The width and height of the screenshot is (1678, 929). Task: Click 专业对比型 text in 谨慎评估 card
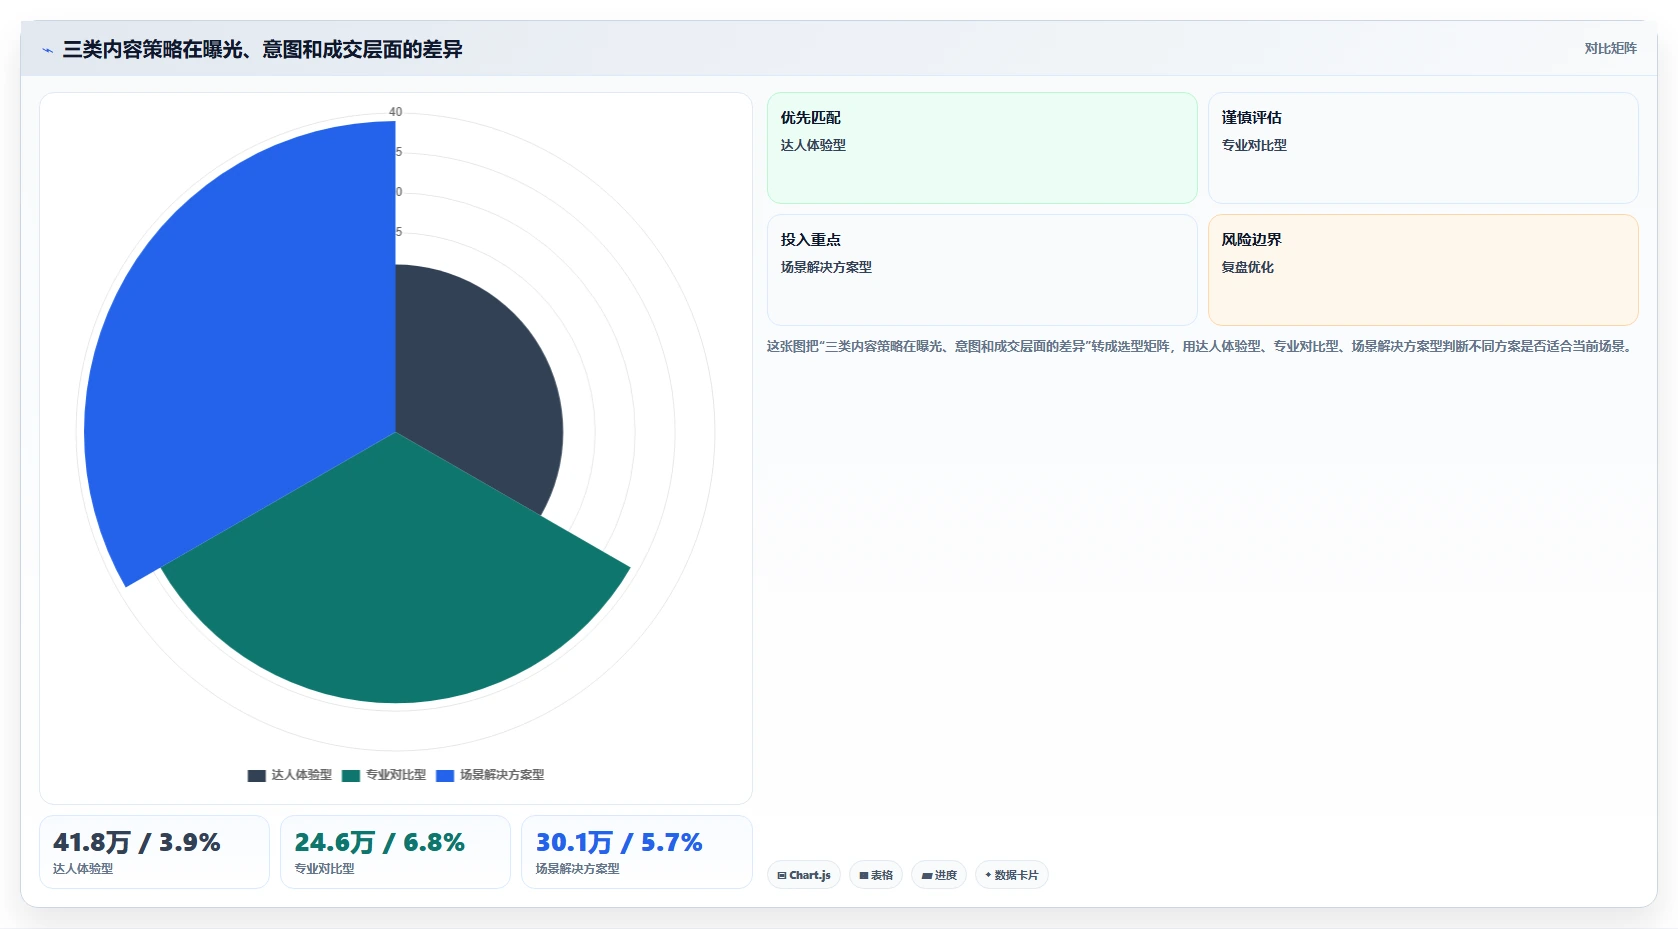click(1254, 145)
